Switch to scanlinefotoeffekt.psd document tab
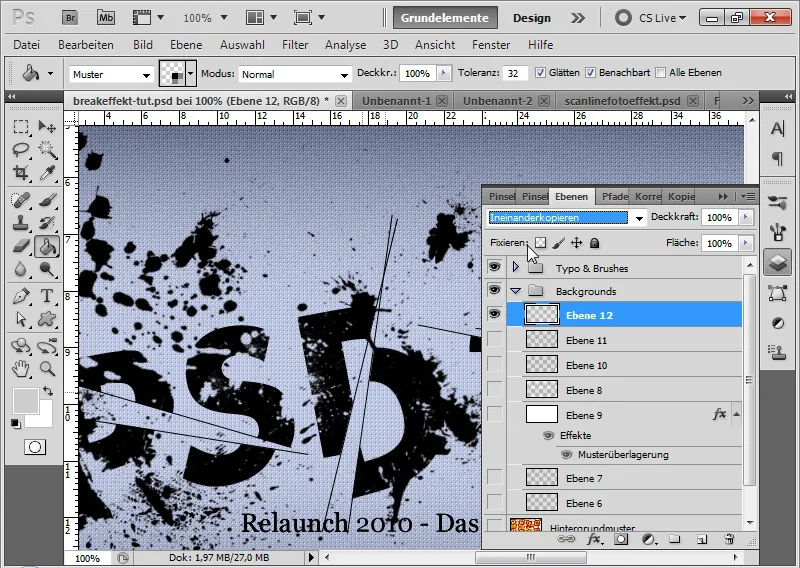 tap(622, 101)
